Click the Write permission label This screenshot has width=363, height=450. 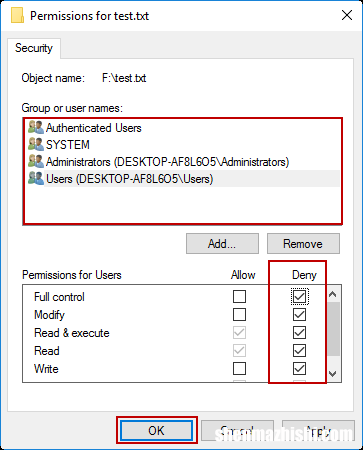[x=46, y=369]
